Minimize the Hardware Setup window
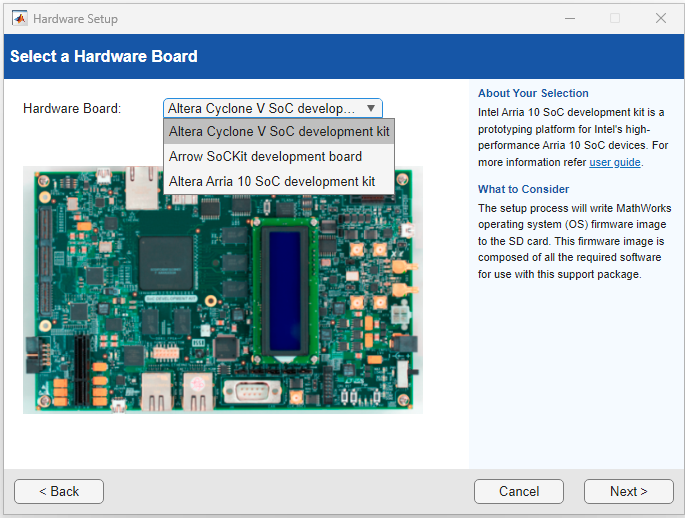 pyautogui.click(x=569, y=18)
